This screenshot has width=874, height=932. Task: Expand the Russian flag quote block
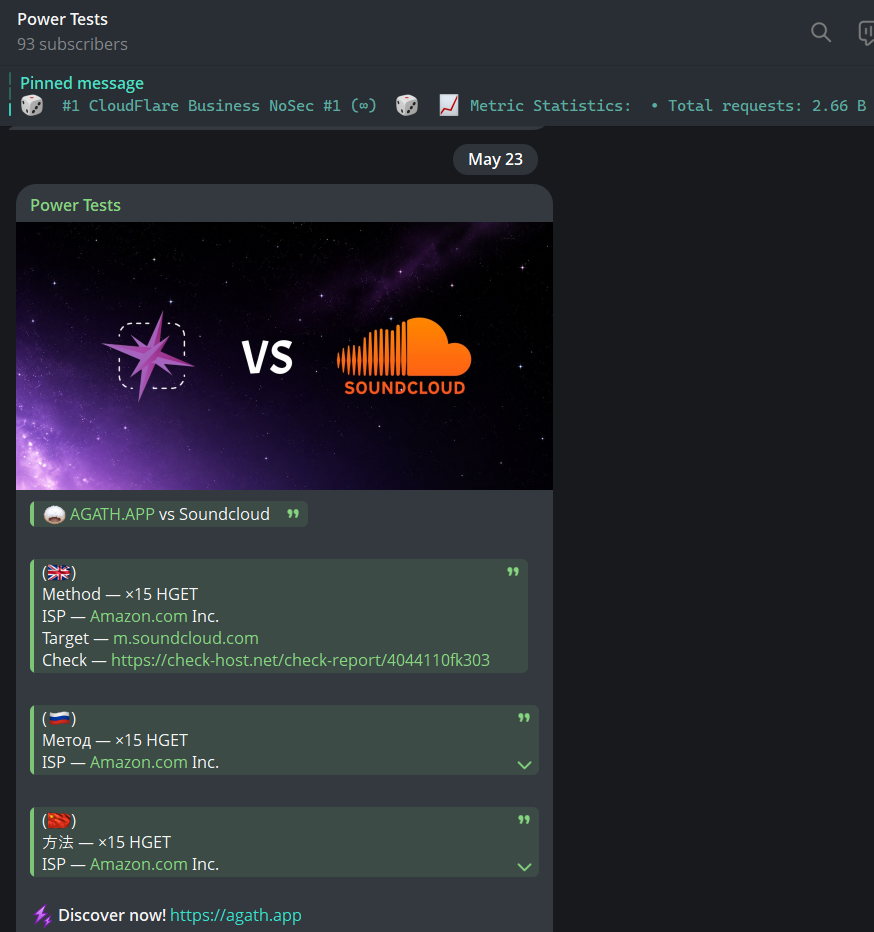[x=524, y=765]
